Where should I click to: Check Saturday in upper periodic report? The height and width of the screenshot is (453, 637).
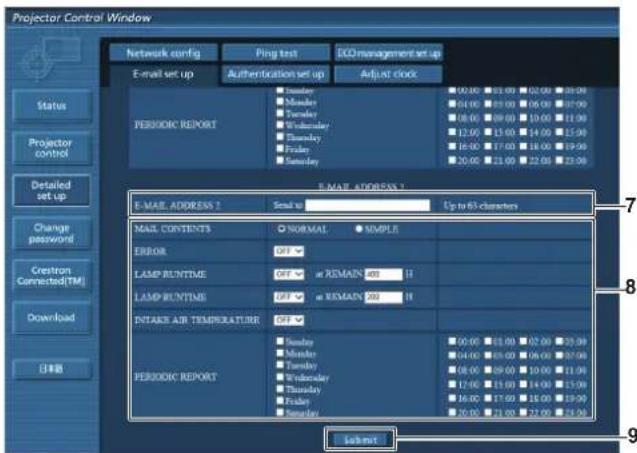pos(280,160)
